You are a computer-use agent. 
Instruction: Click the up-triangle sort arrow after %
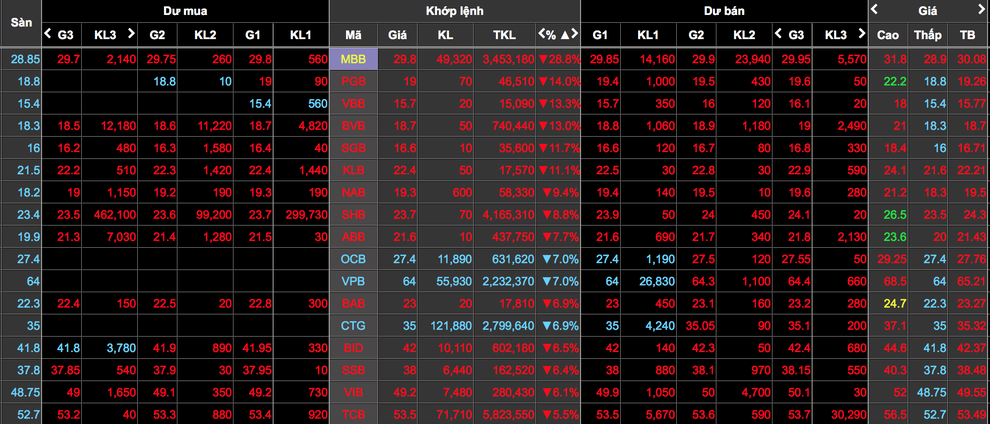(565, 35)
